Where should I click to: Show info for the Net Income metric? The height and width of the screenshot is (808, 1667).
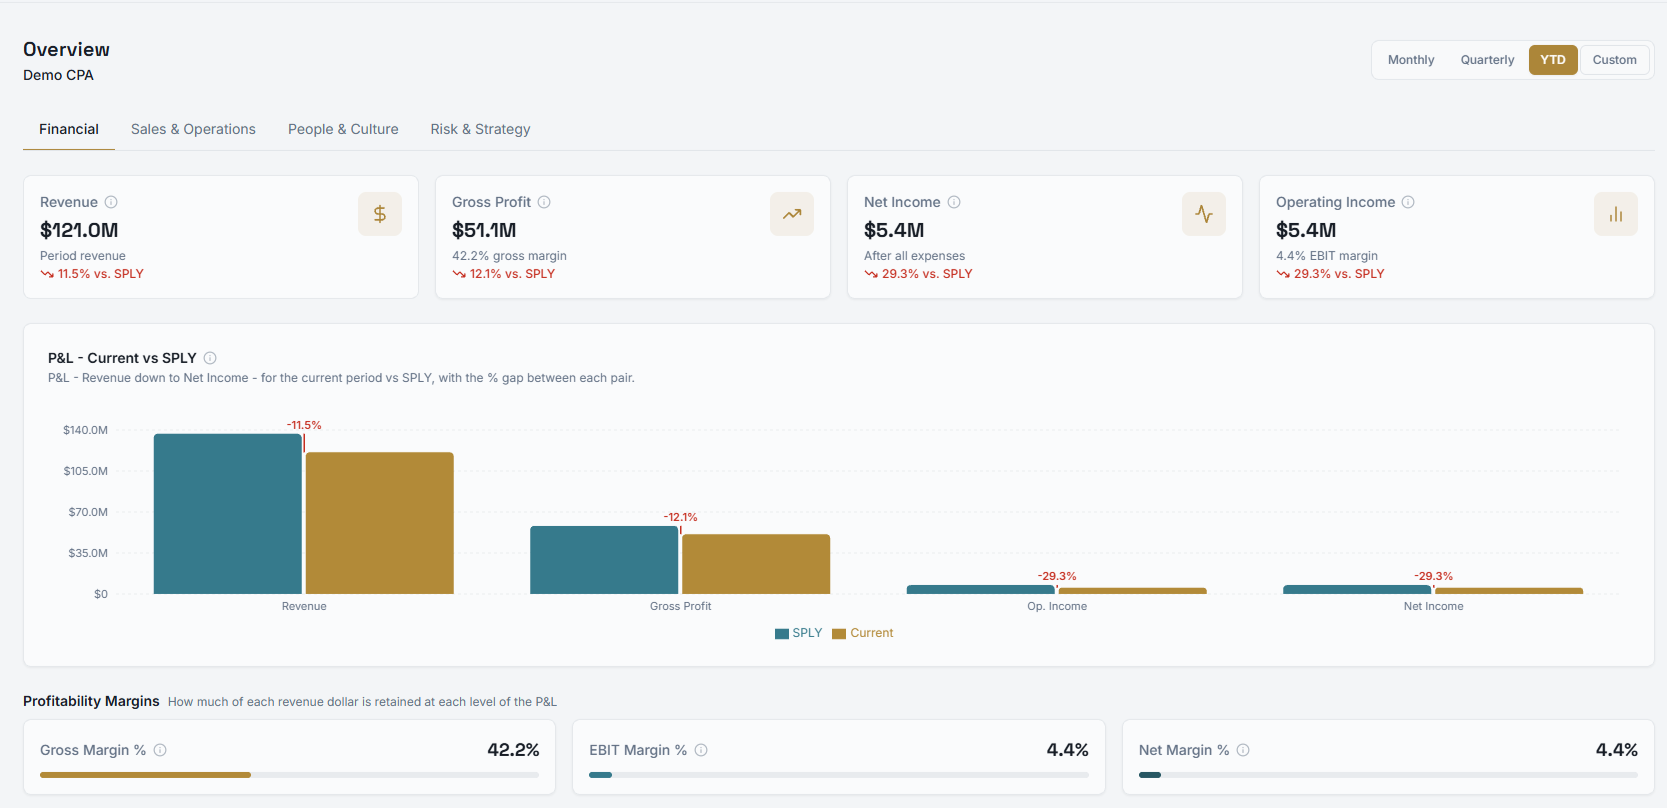954,202
